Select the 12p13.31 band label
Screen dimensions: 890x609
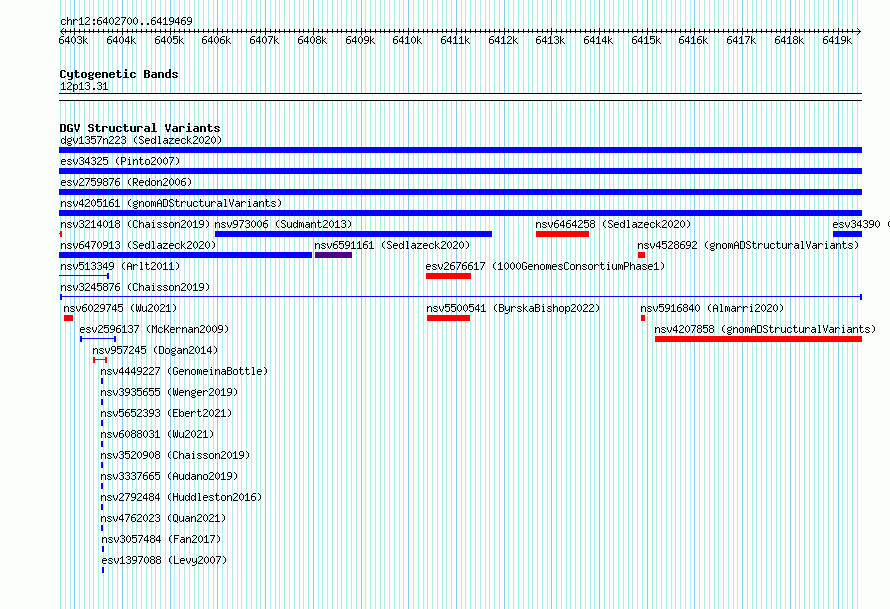pos(84,86)
